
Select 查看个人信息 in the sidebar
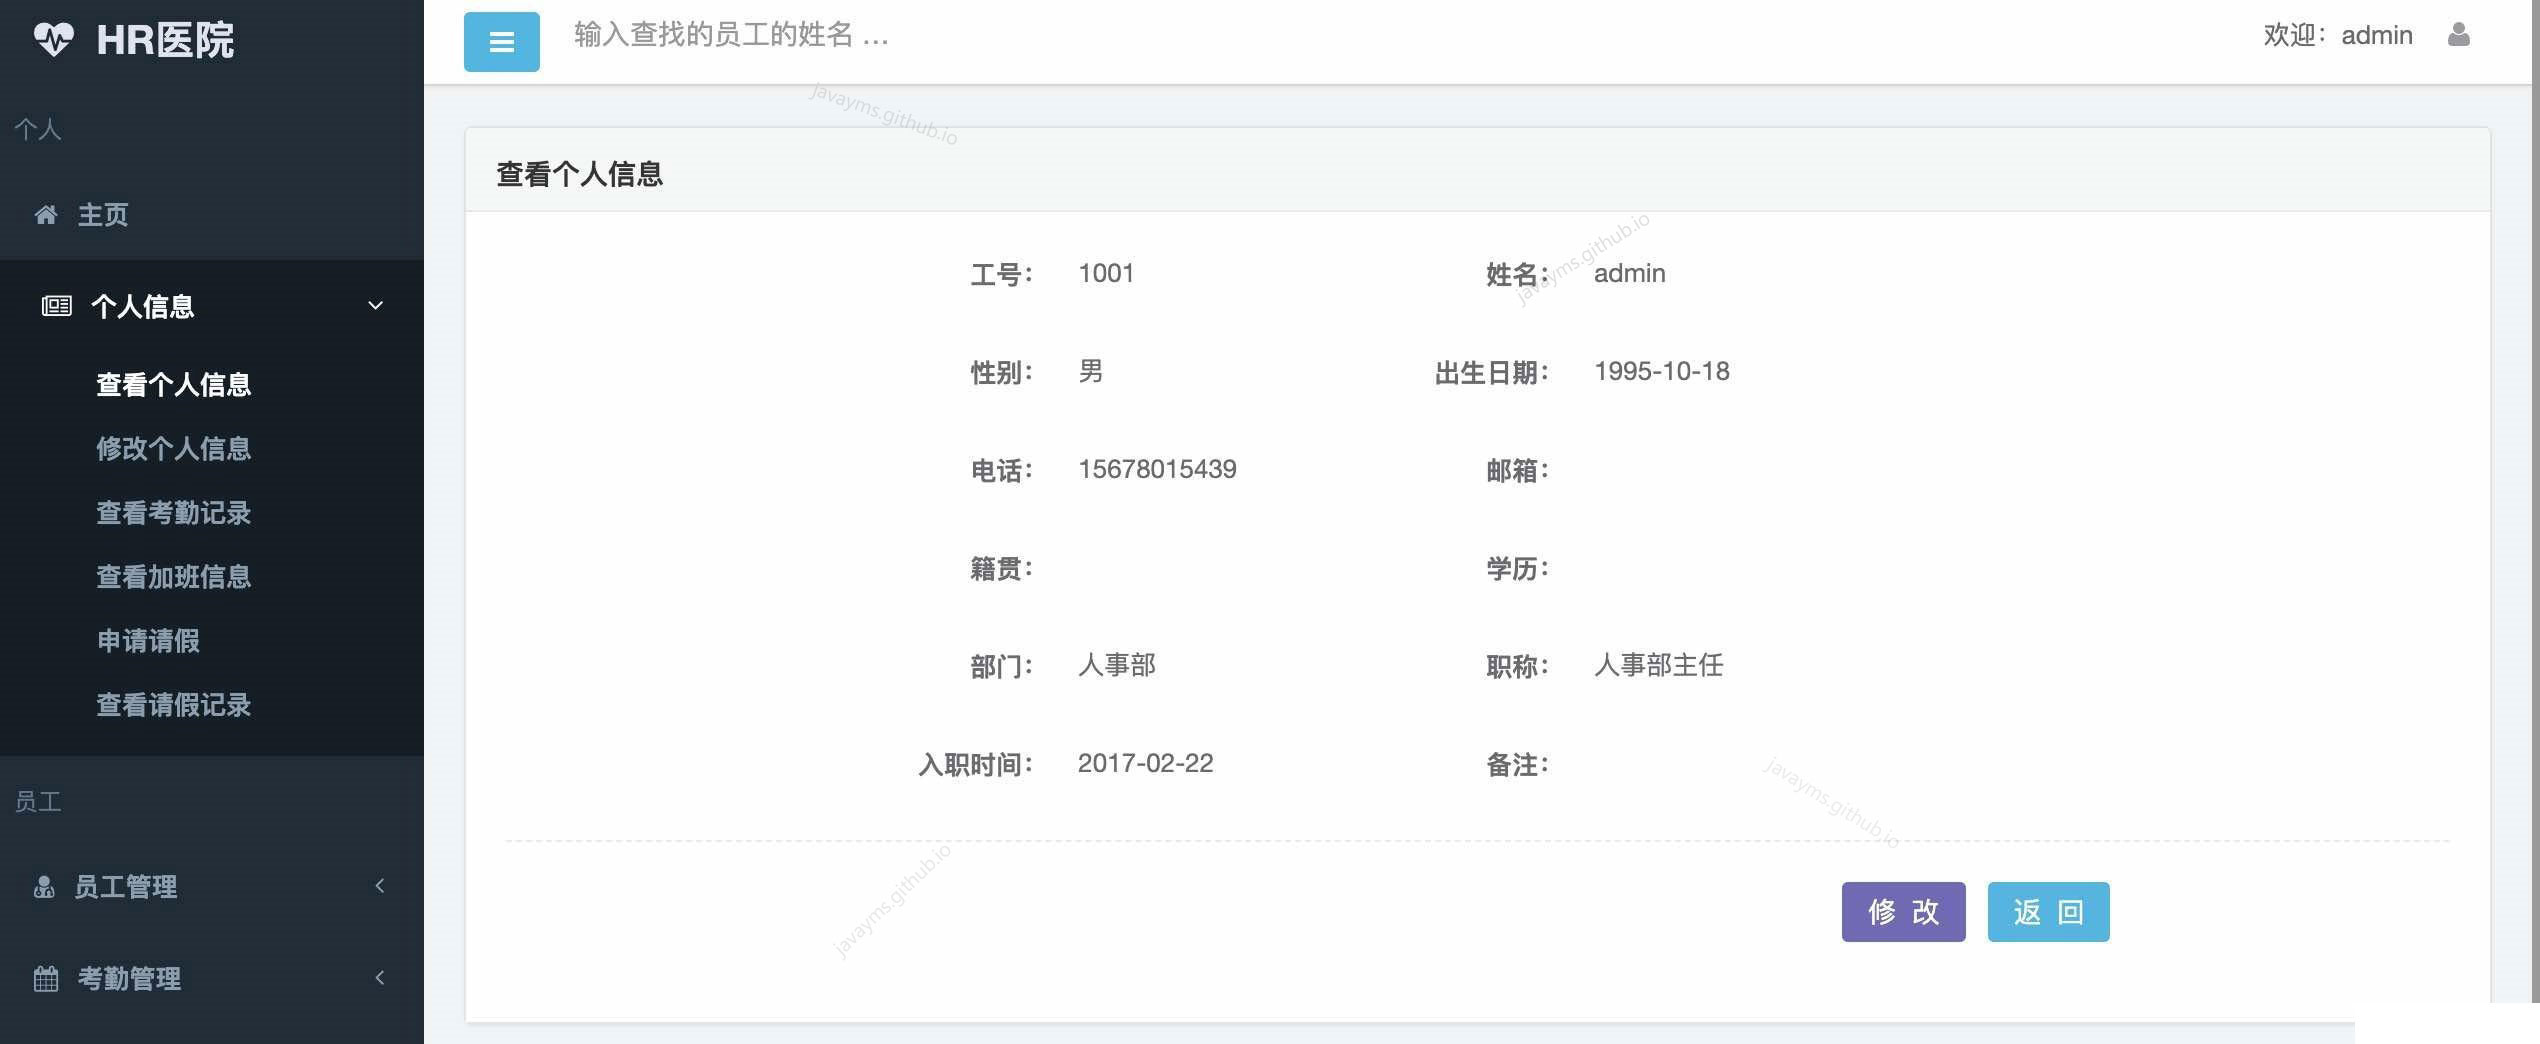click(172, 384)
